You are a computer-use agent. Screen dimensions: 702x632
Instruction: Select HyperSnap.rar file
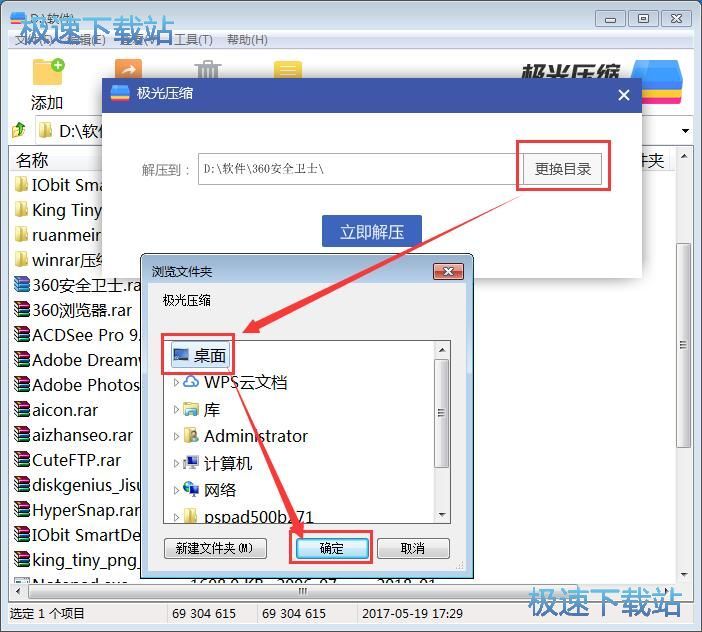pyautogui.click(x=77, y=510)
